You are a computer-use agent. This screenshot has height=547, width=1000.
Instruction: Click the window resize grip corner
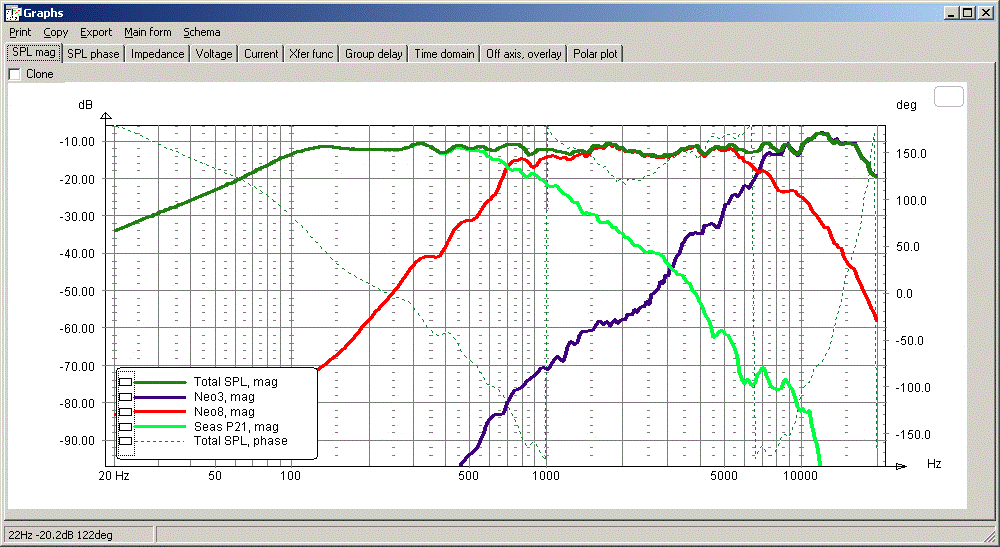point(990,536)
